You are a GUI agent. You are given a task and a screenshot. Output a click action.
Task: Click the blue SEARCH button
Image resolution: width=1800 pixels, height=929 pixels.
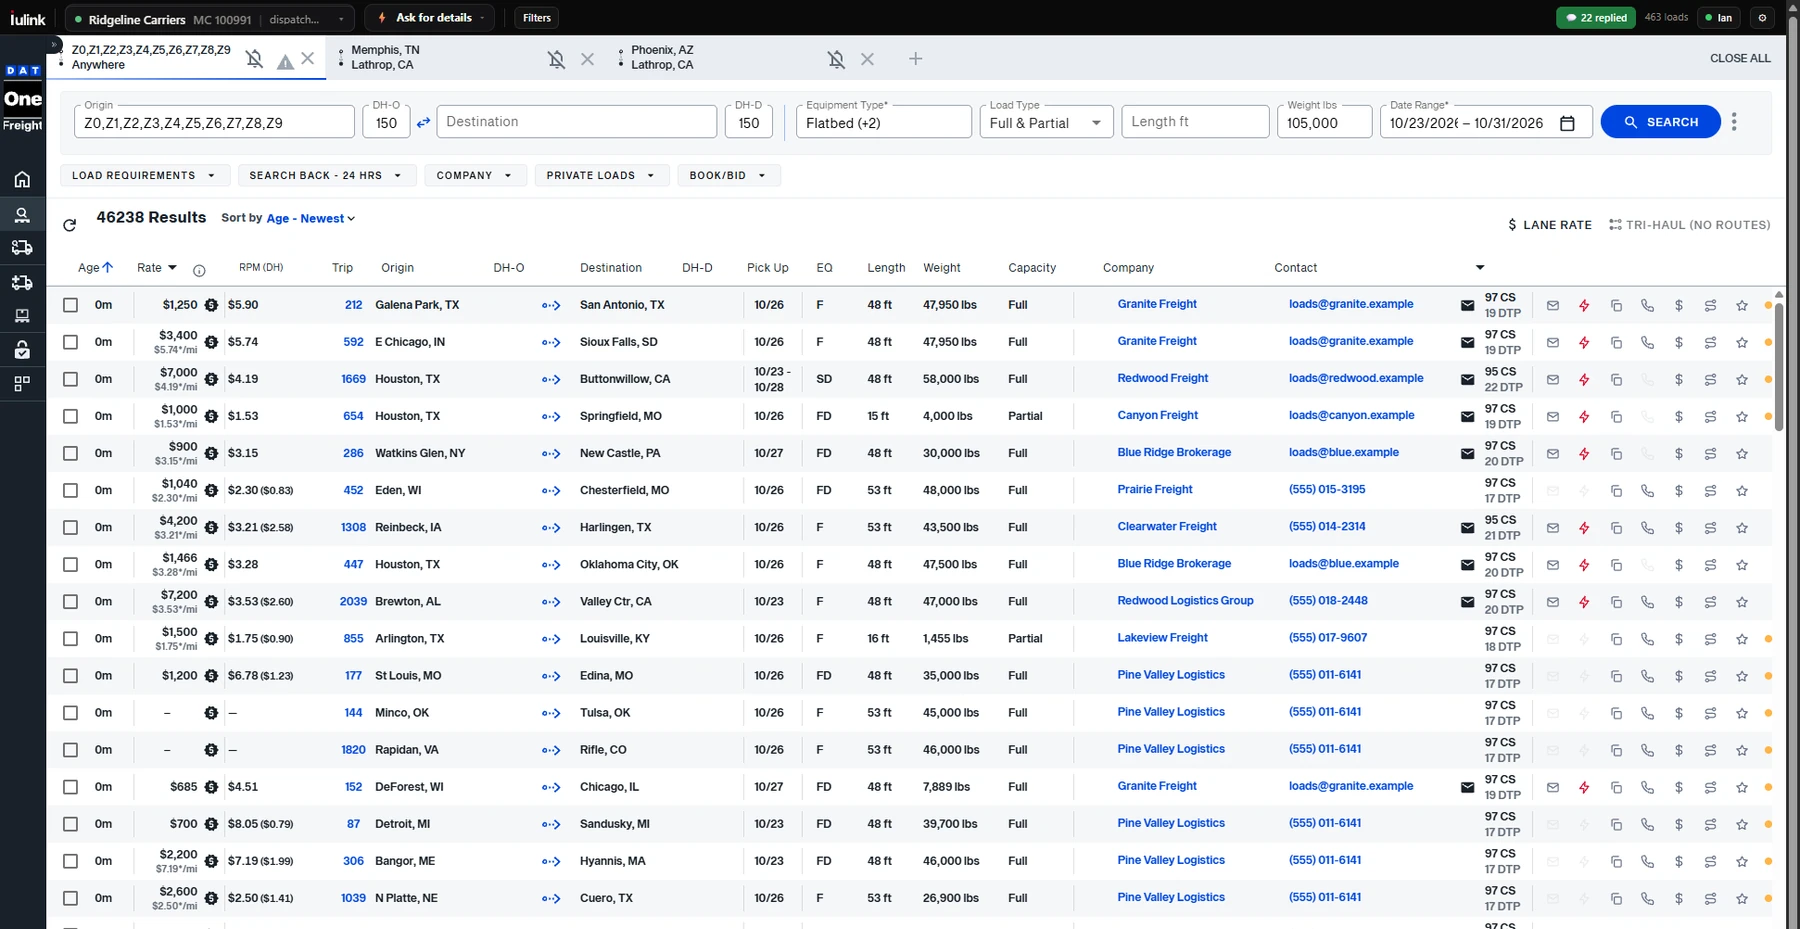click(1660, 122)
